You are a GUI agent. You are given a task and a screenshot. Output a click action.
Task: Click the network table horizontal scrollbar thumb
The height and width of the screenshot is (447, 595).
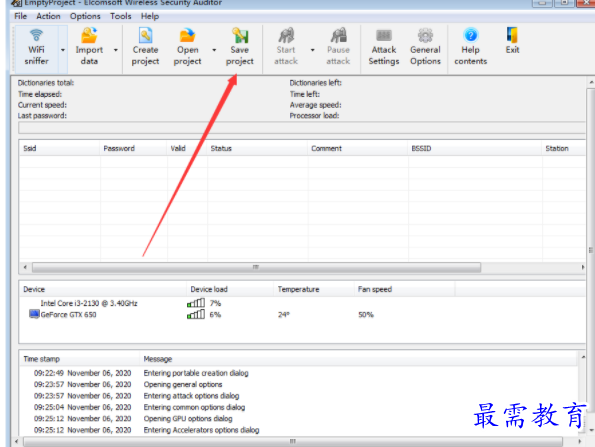pyautogui.click(x=257, y=267)
